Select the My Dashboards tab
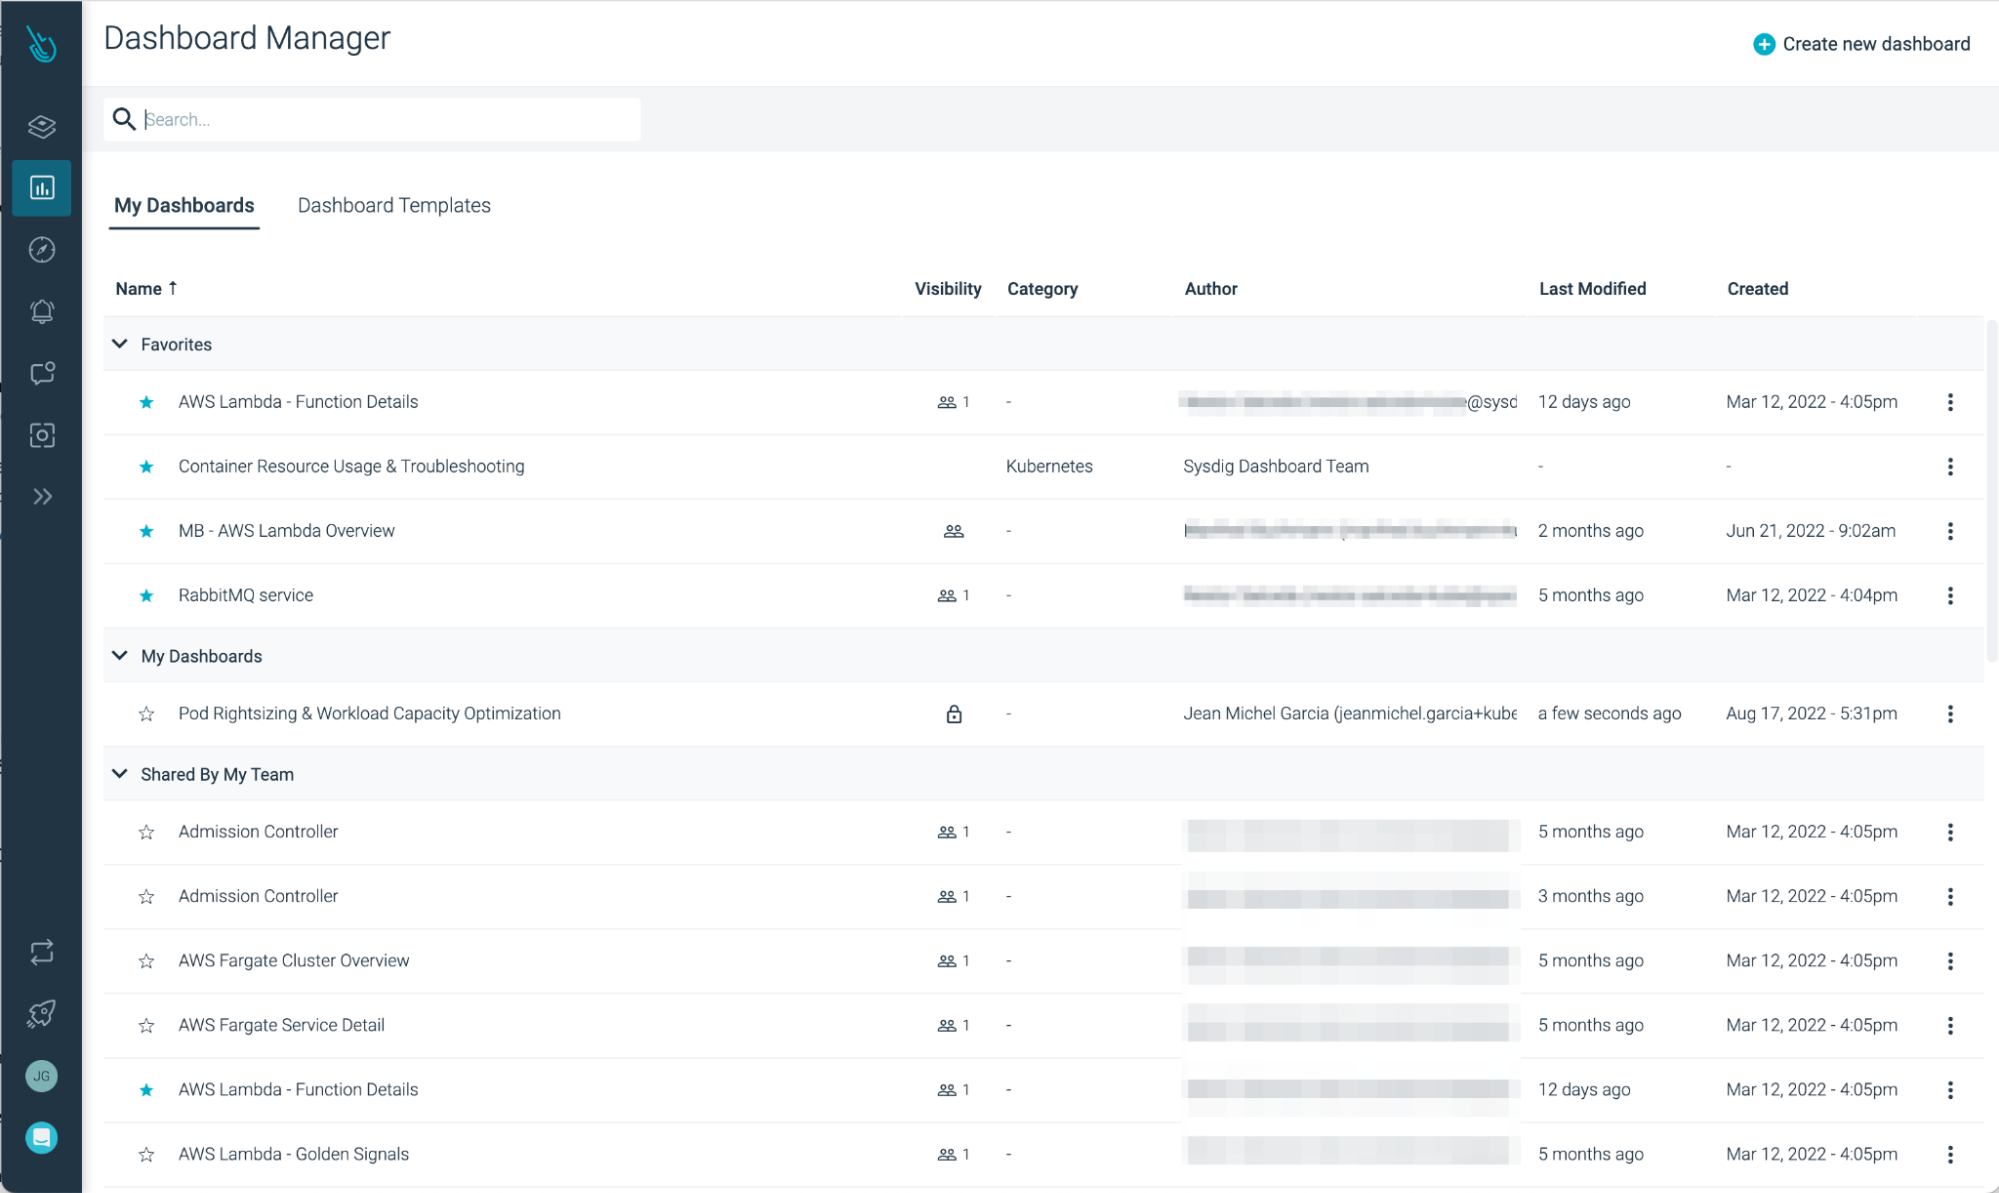Screen dimensions: 1999x1193 184,205
